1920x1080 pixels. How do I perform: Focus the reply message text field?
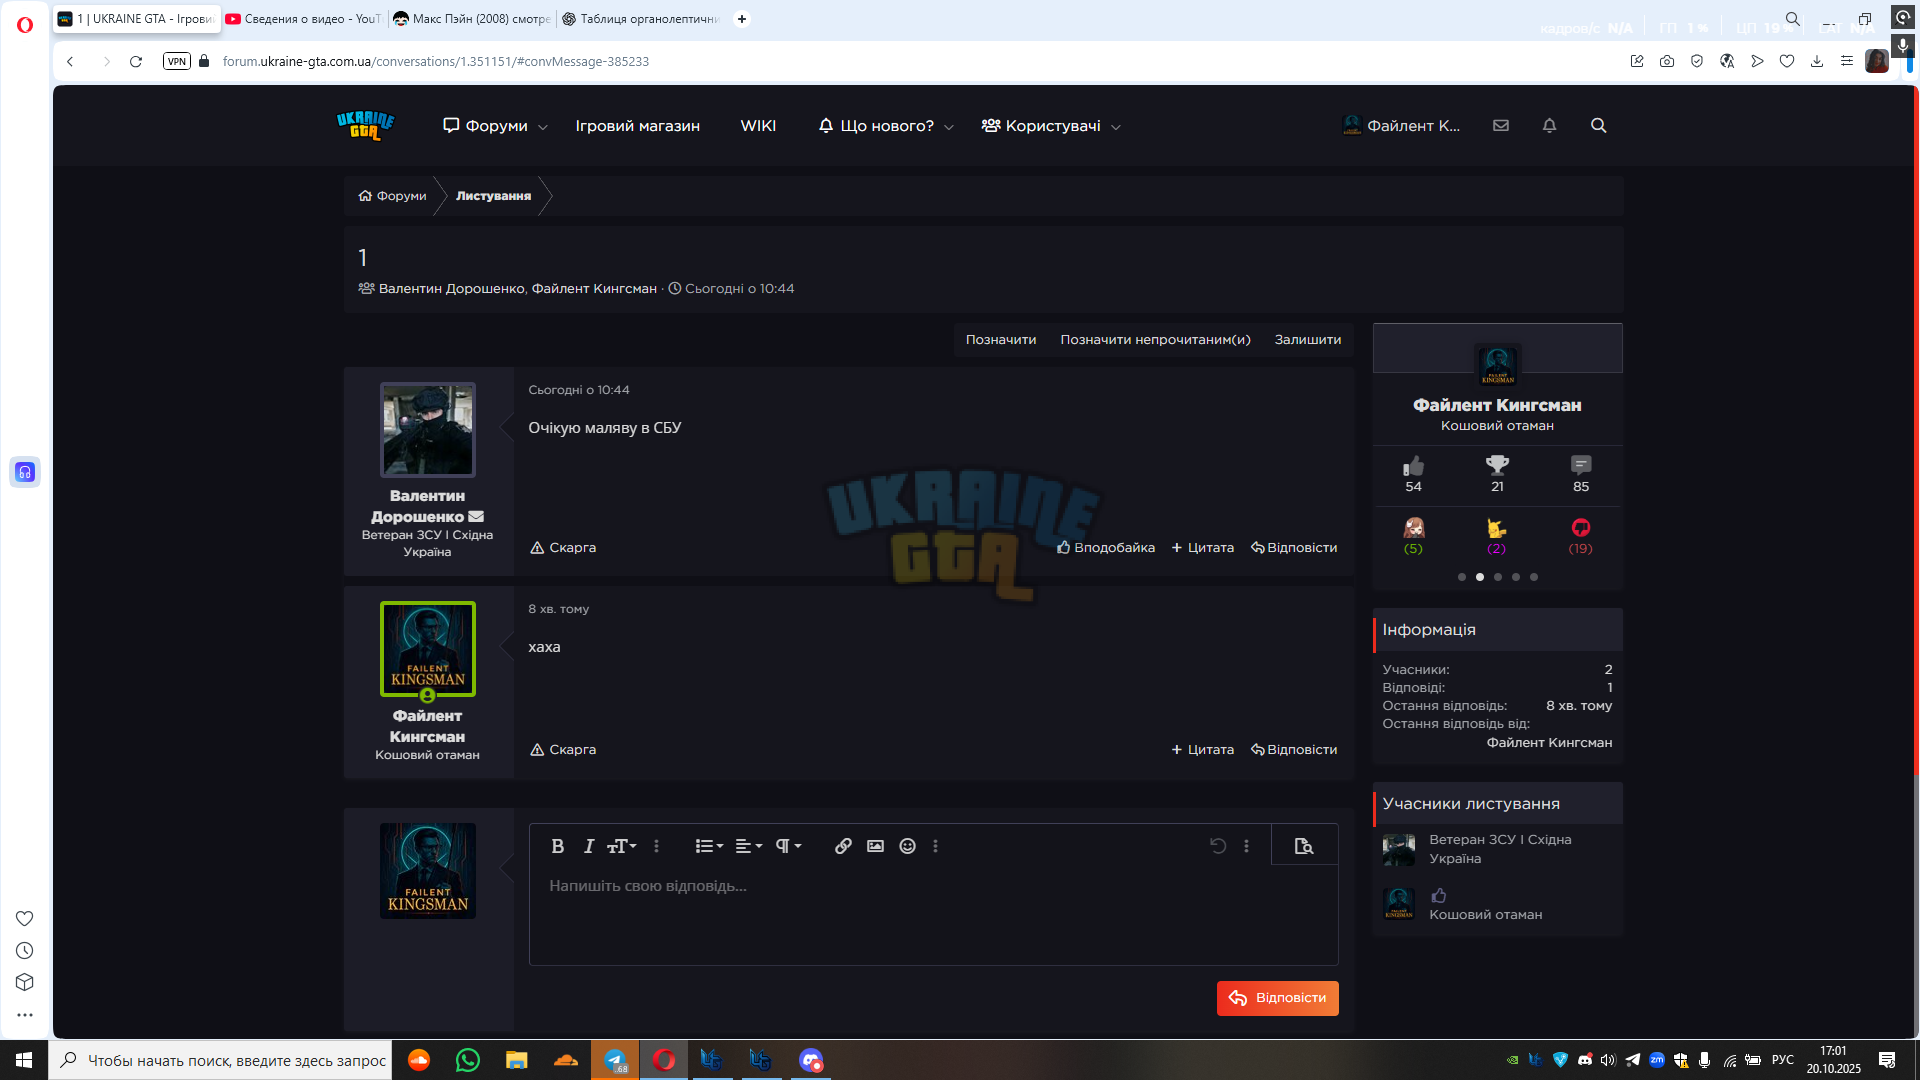[933, 916]
